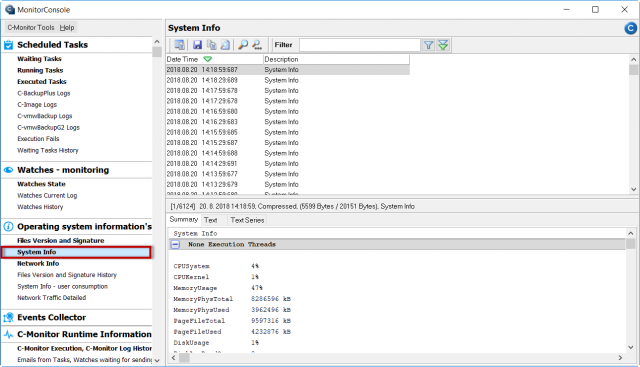Click inside the Filter text field
This screenshot has height=367, width=640.
click(x=360, y=45)
